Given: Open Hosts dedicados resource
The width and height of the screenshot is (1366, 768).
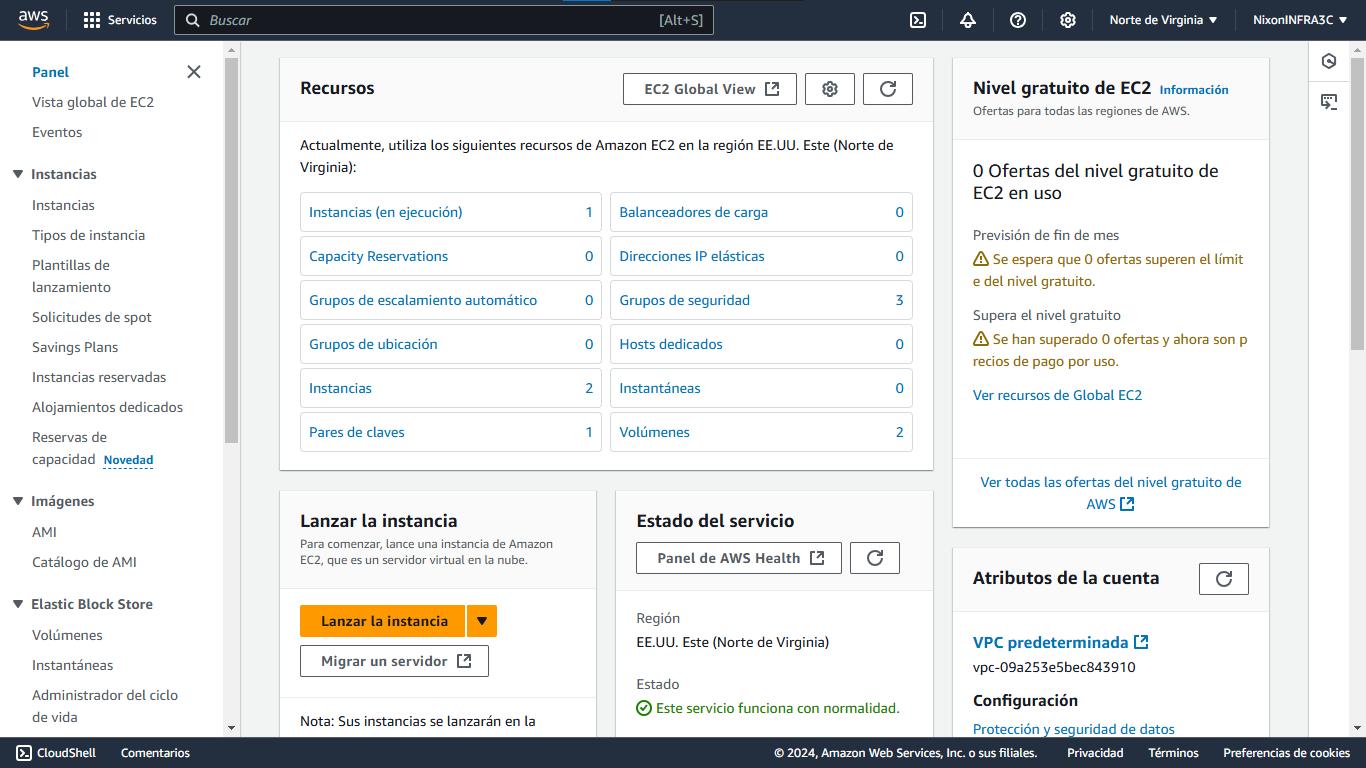Looking at the screenshot, I should click(x=671, y=344).
